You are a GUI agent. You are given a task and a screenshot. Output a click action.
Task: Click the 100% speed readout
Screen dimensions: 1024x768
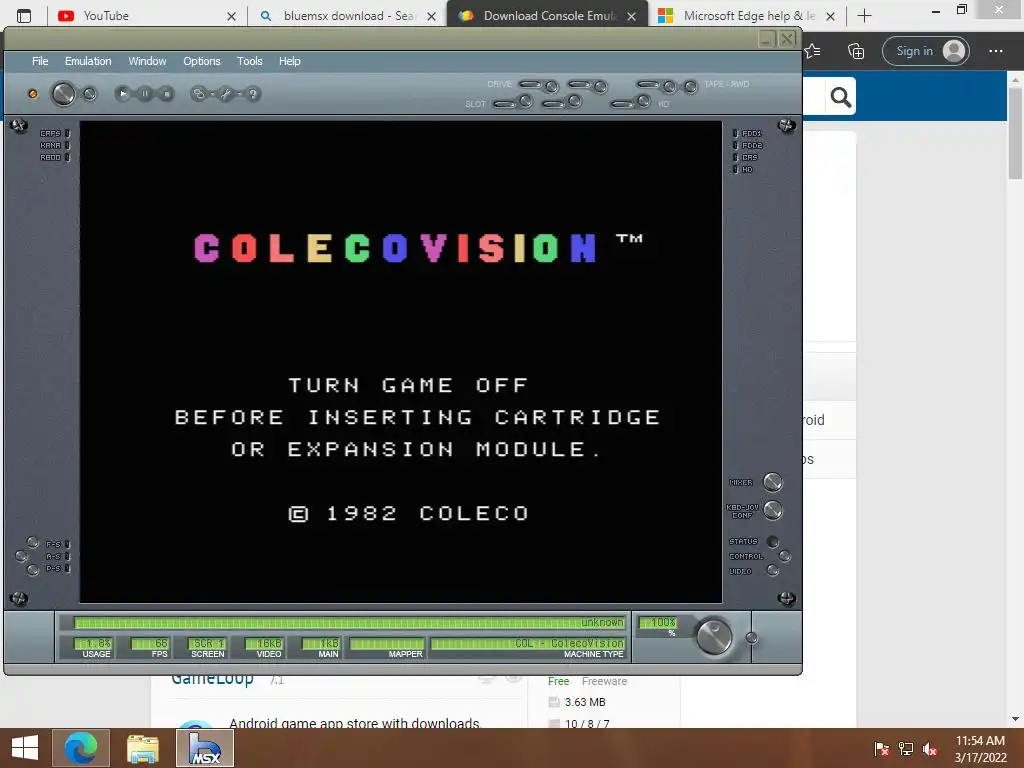(658, 622)
